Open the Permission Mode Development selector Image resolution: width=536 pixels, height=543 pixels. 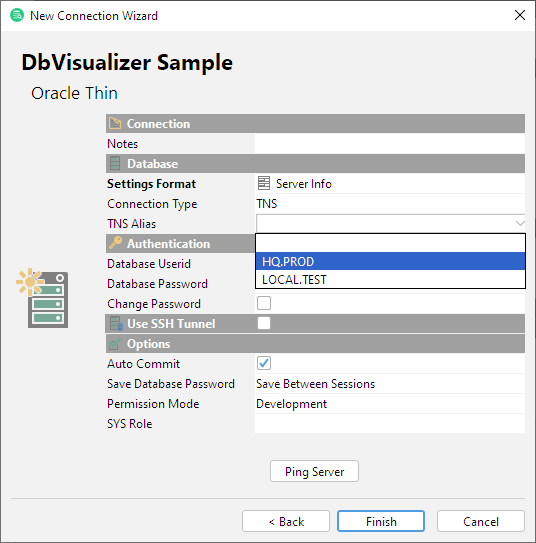coord(390,404)
